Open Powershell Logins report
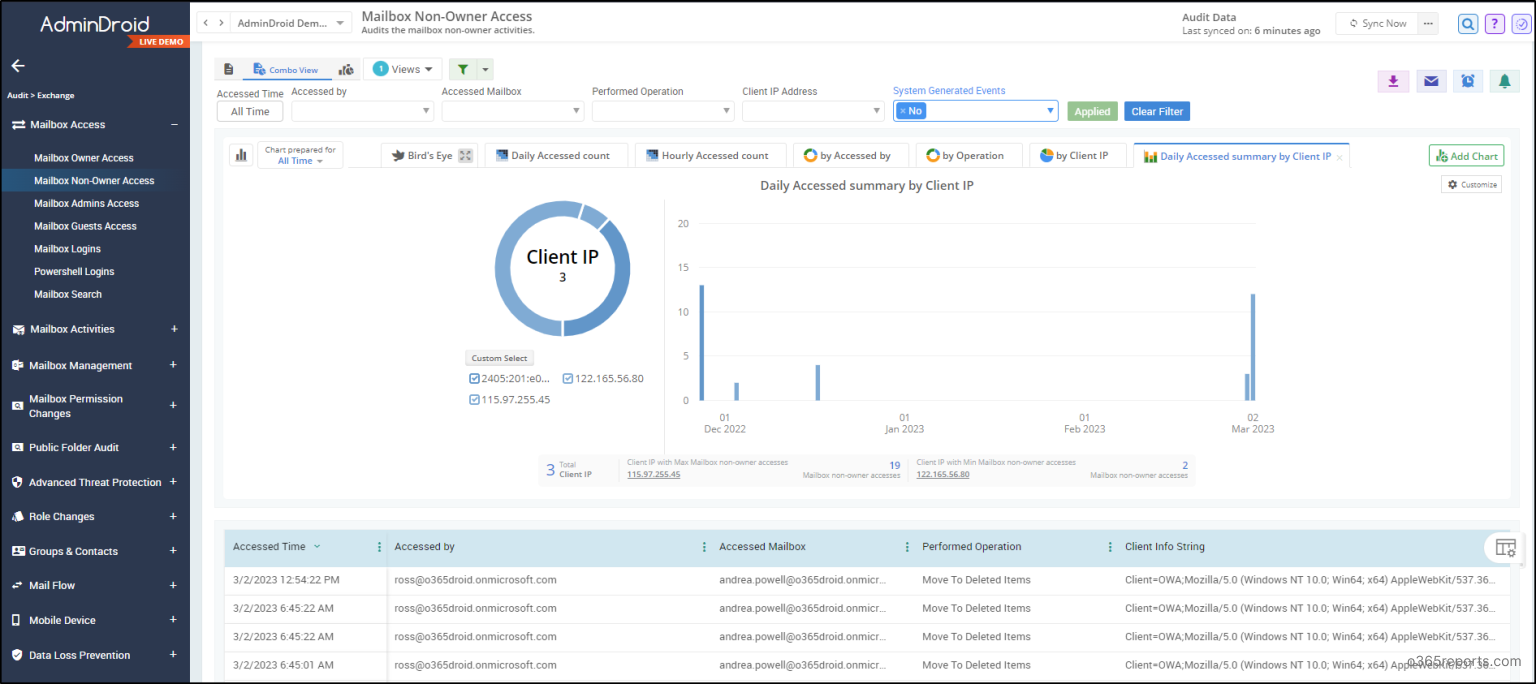The image size is (1536, 684). click(74, 271)
